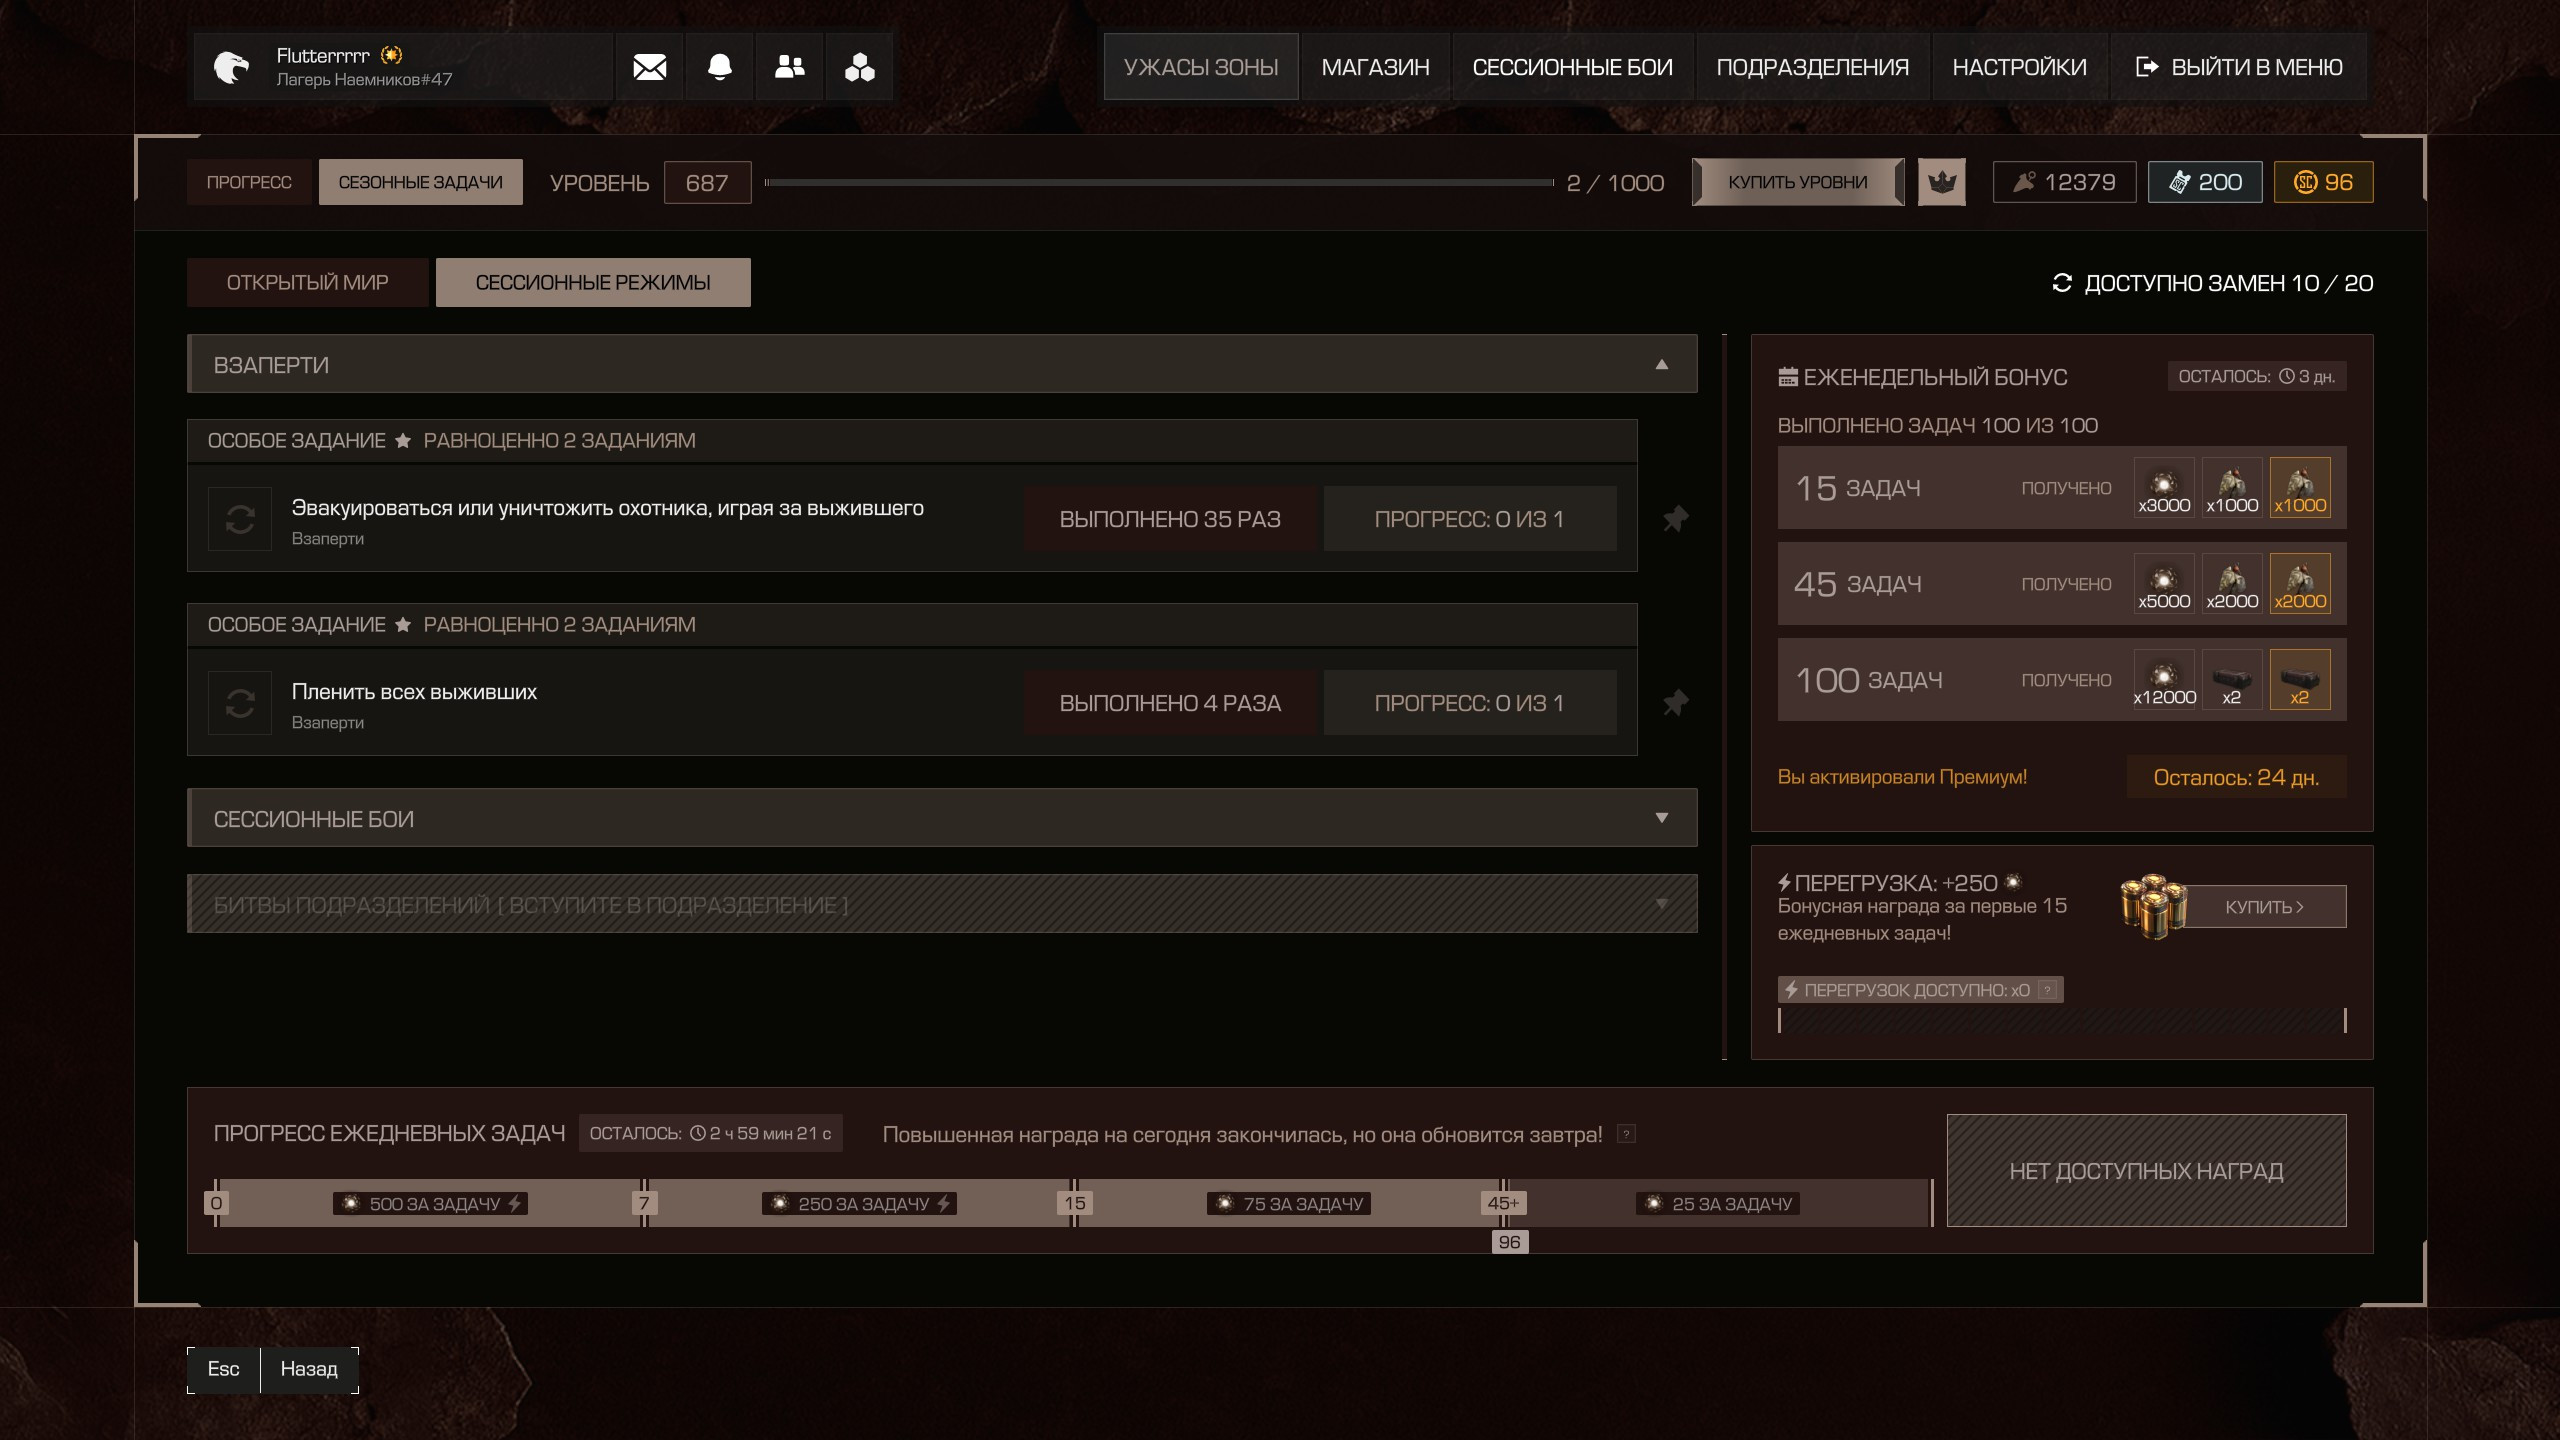Click the crown premium icon
The height and width of the screenshot is (1440, 2560).
pyautogui.click(x=1941, y=182)
